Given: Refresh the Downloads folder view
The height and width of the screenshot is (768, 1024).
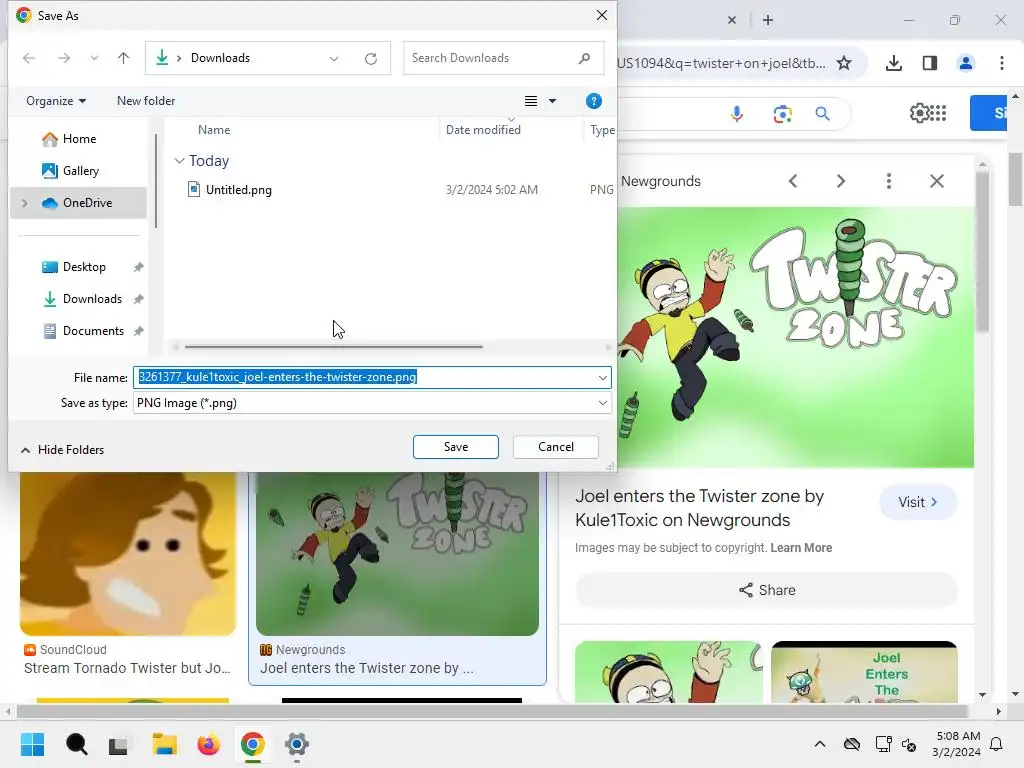Looking at the screenshot, I should coord(371,59).
